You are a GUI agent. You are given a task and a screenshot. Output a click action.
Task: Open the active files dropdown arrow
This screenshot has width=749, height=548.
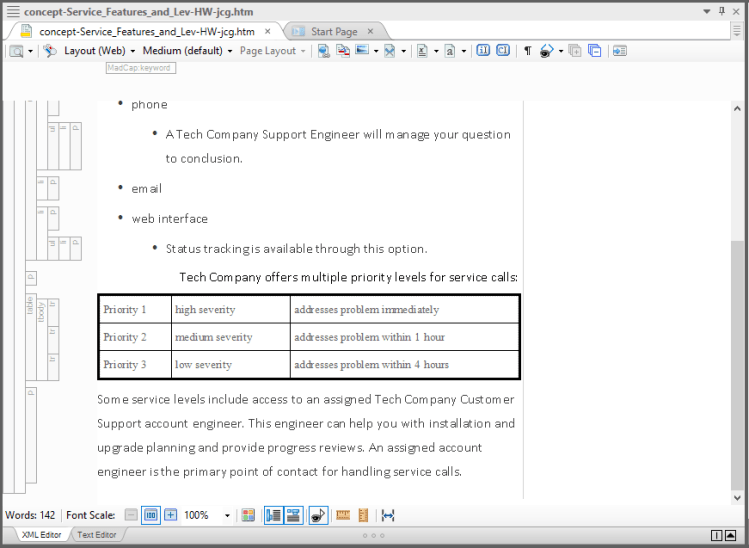pyautogui.click(x=707, y=11)
